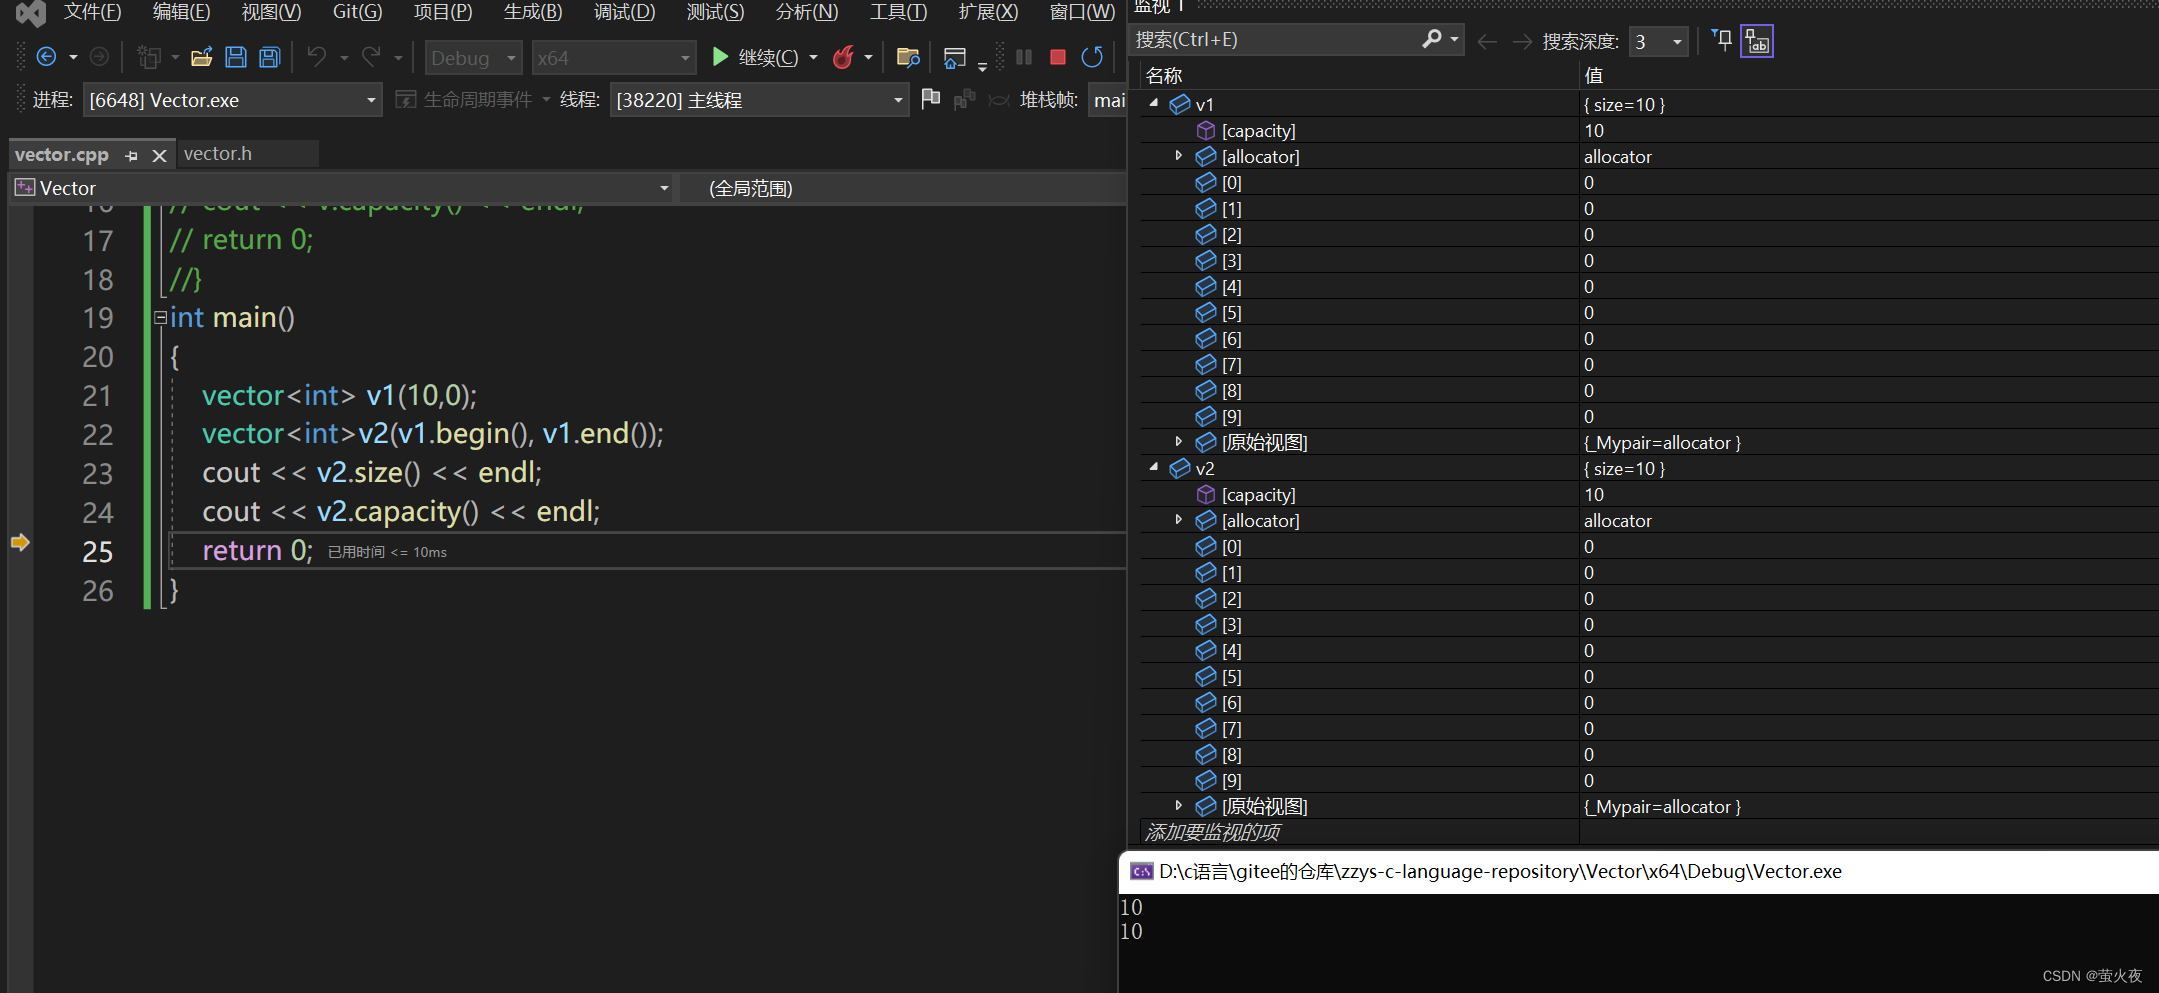
Task: Click the Undo icon
Action: (x=318, y=57)
